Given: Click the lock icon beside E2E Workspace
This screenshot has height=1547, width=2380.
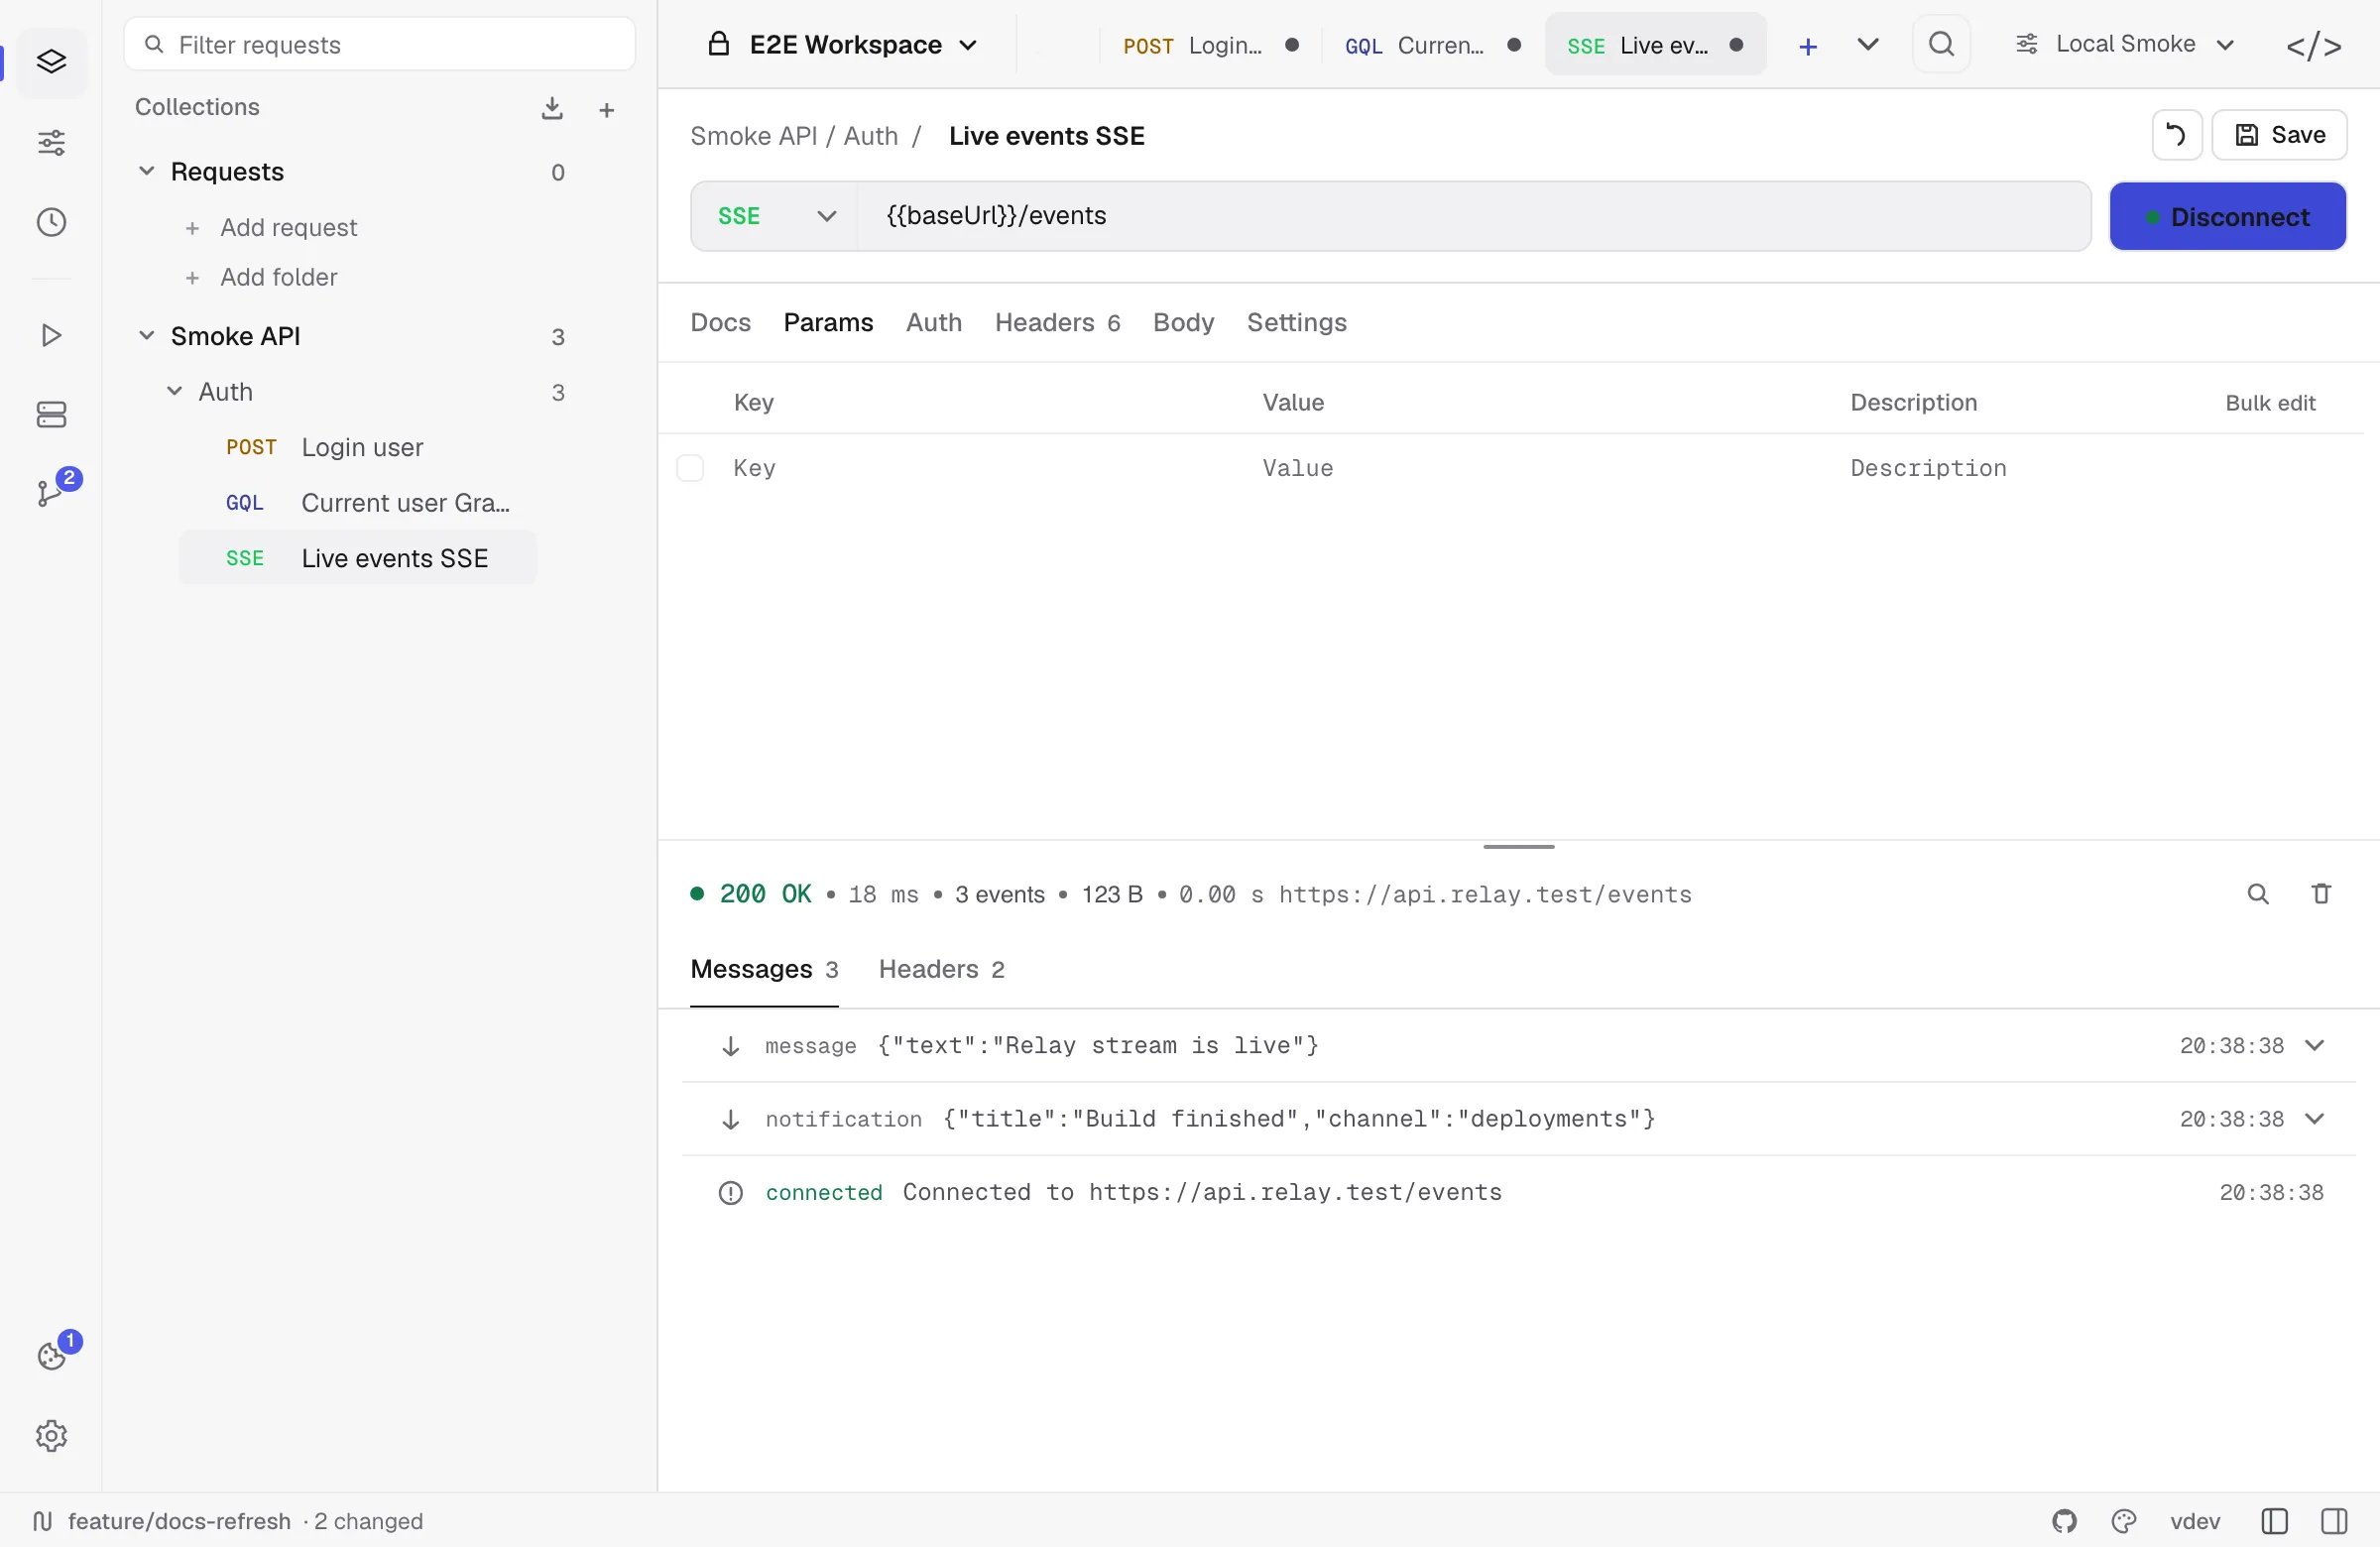Looking at the screenshot, I should point(718,44).
